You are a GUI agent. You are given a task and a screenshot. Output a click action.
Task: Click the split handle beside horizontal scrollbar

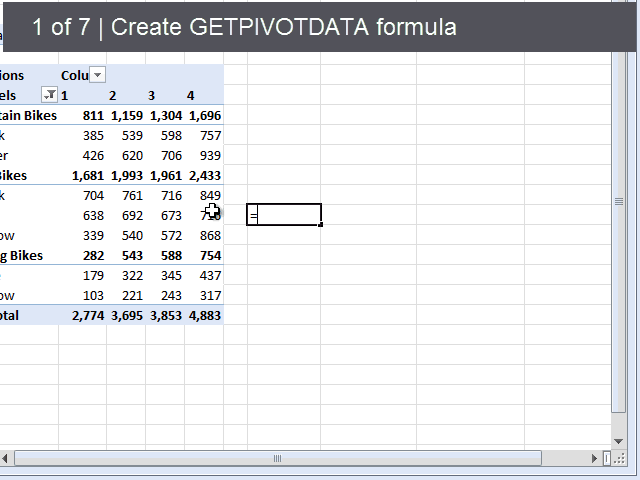(x=607, y=458)
